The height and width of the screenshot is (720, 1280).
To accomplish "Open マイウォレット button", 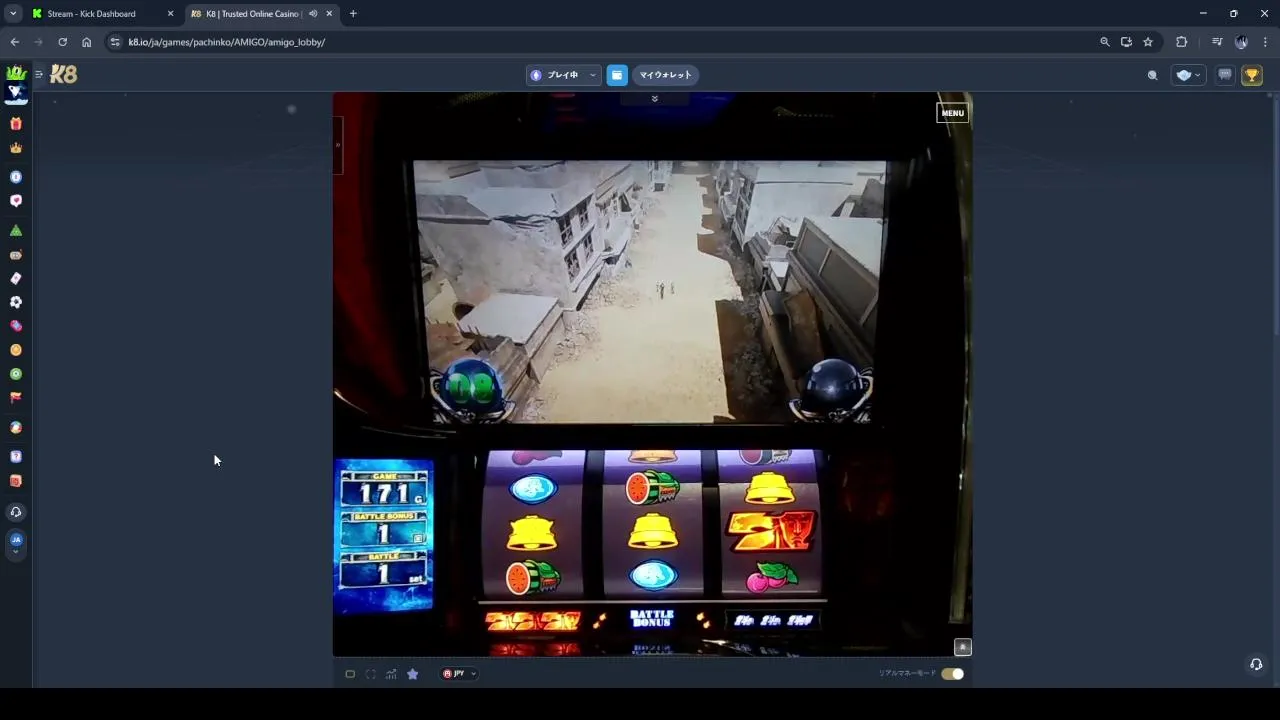I will click(665, 75).
